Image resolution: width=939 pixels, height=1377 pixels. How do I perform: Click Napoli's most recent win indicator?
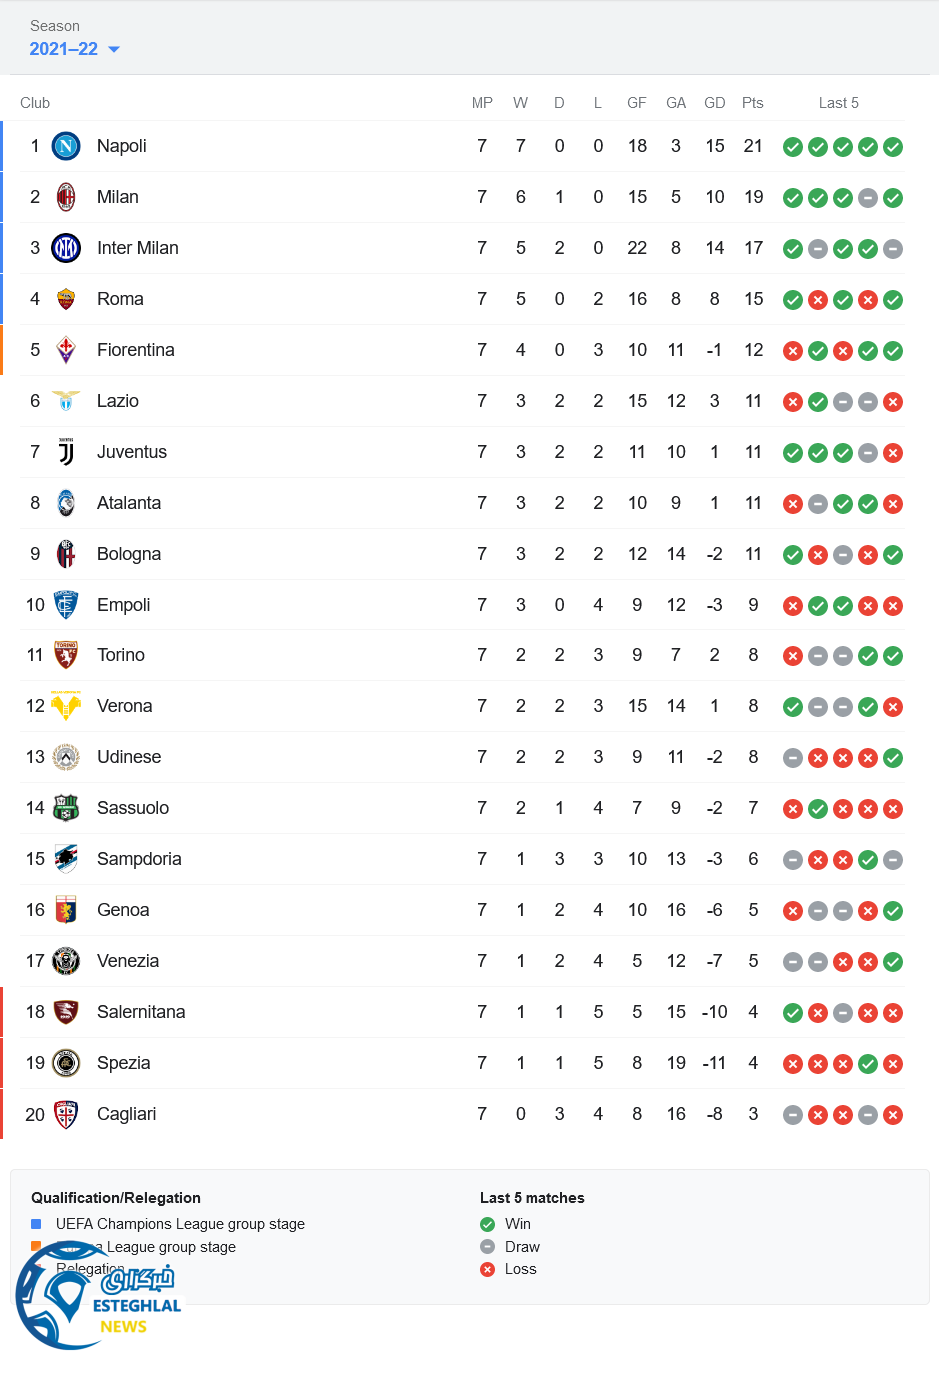(893, 147)
